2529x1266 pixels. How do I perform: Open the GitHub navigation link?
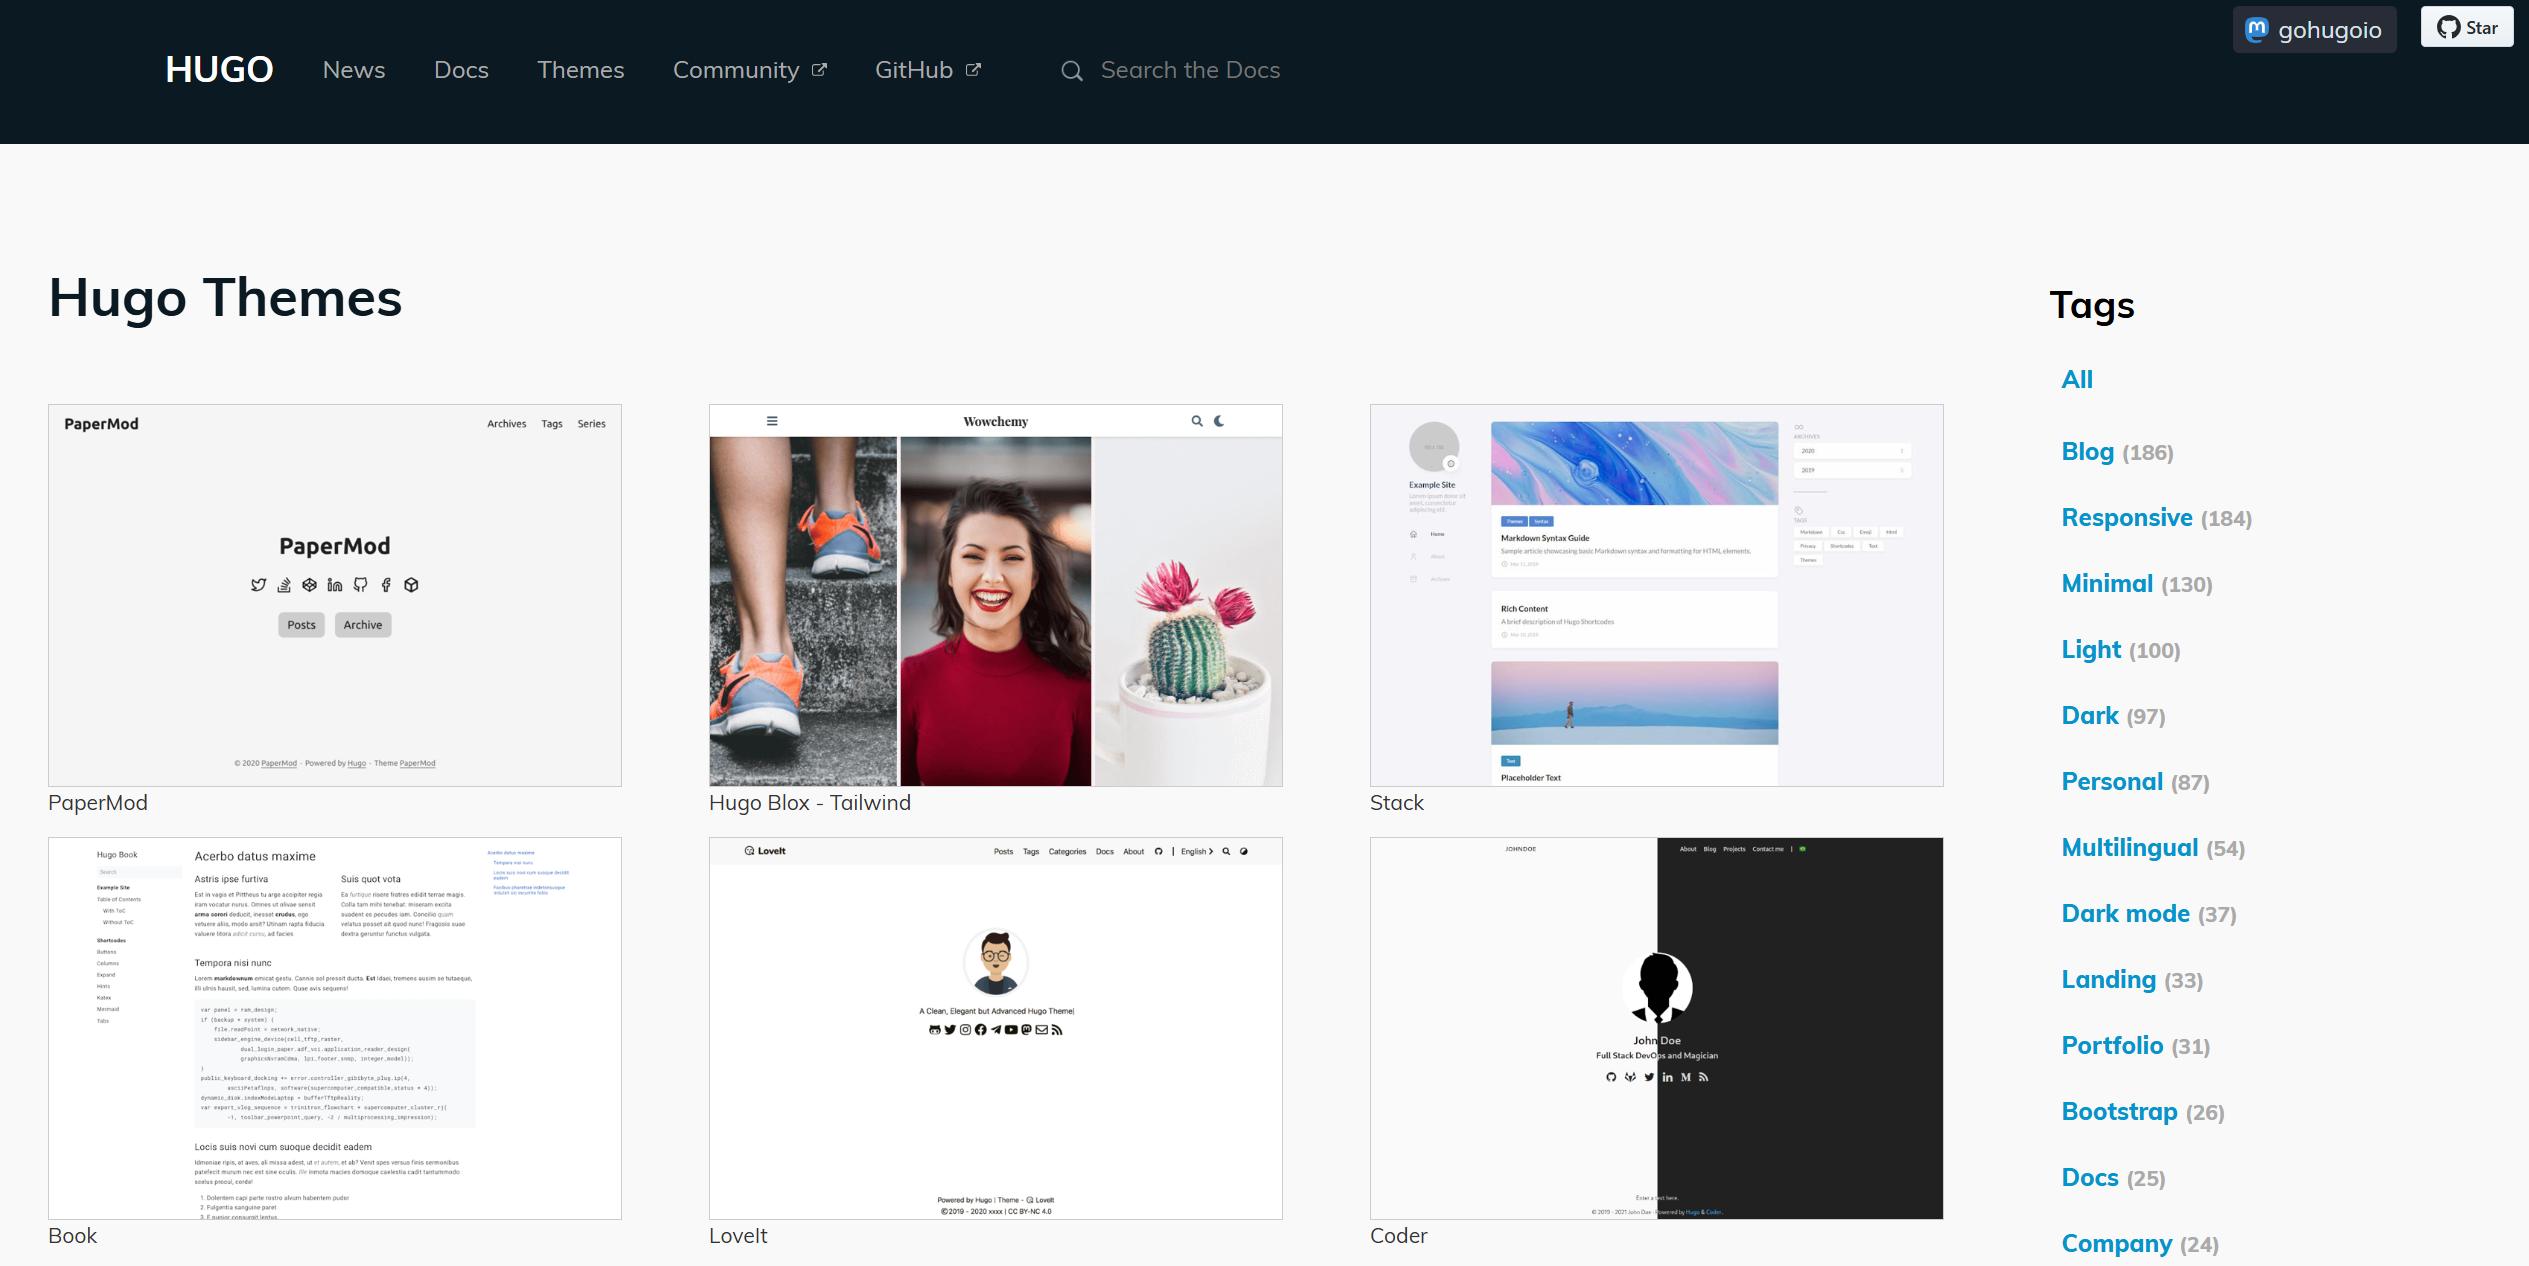[x=928, y=70]
